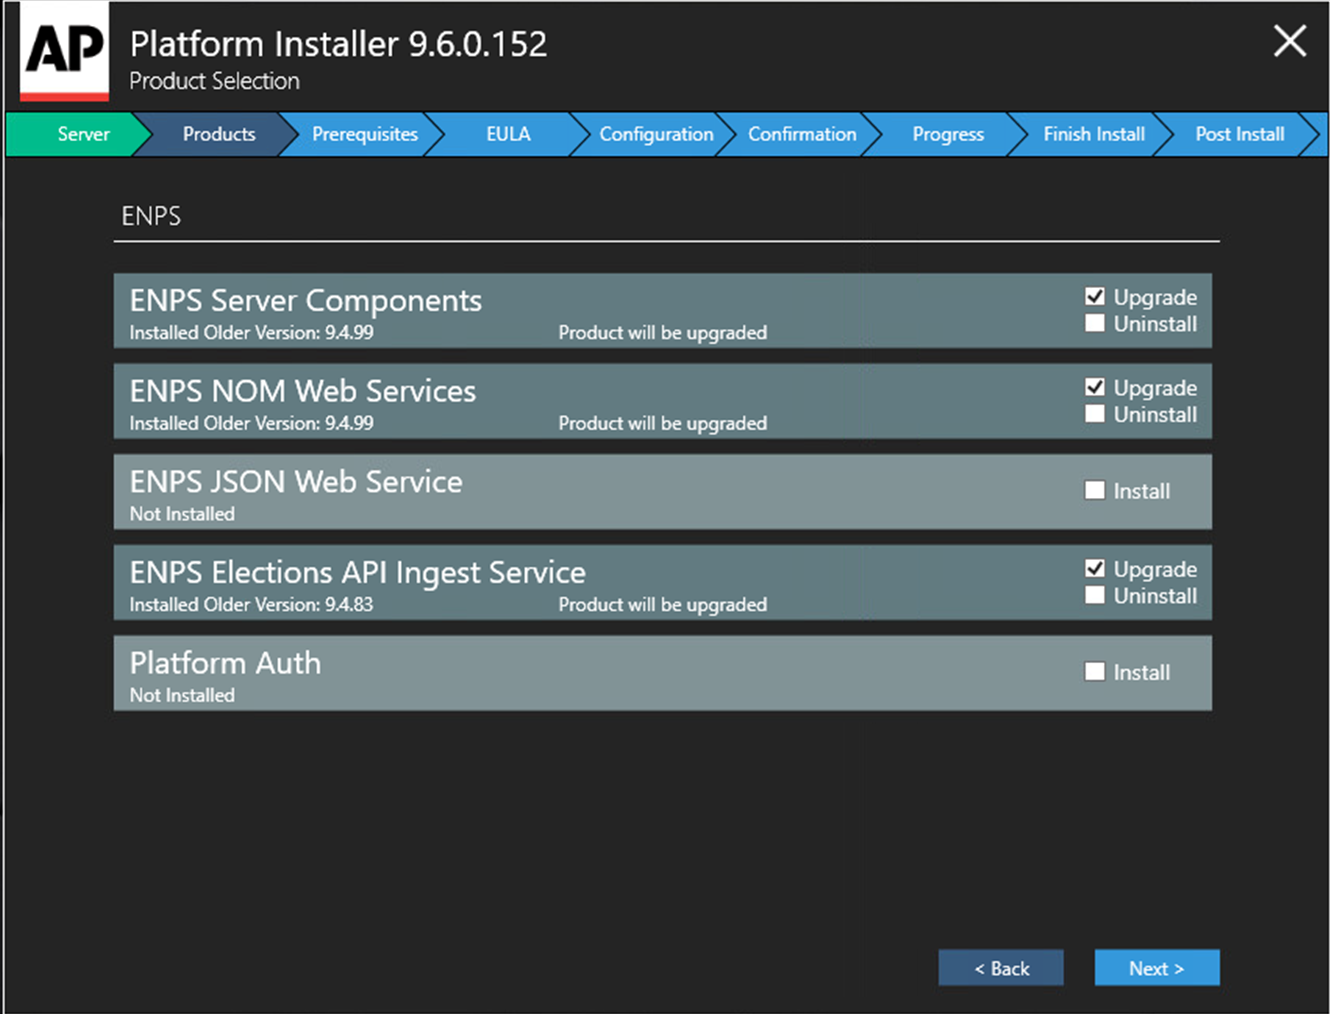Screen dimensions: 1330x1014
Task: Click the ENPS section heading
Action: [x=151, y=216]
